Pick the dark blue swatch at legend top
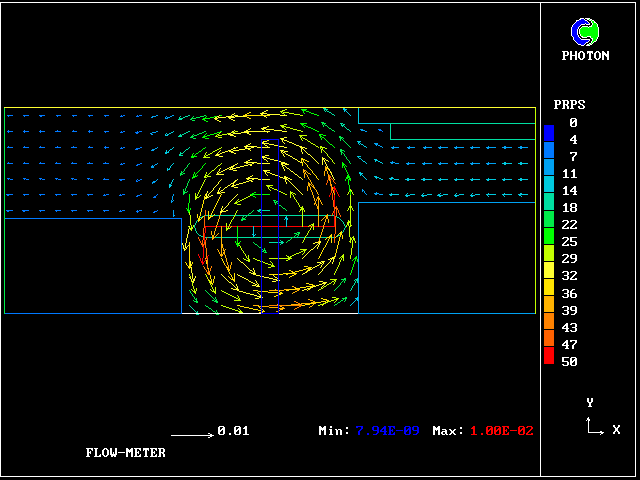 (549, 131)
